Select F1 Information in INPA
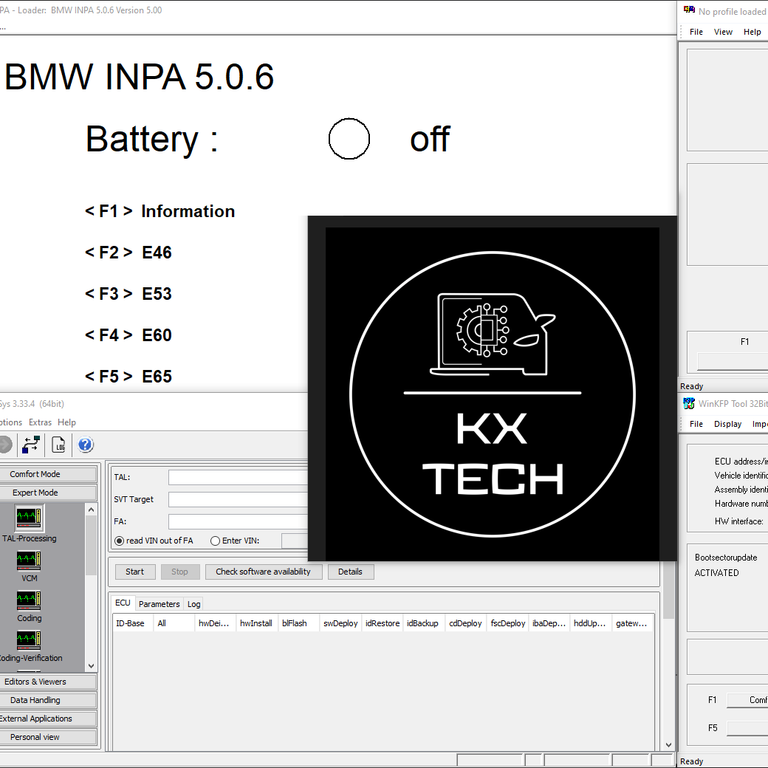768x768 pixels. click(160, 211)
